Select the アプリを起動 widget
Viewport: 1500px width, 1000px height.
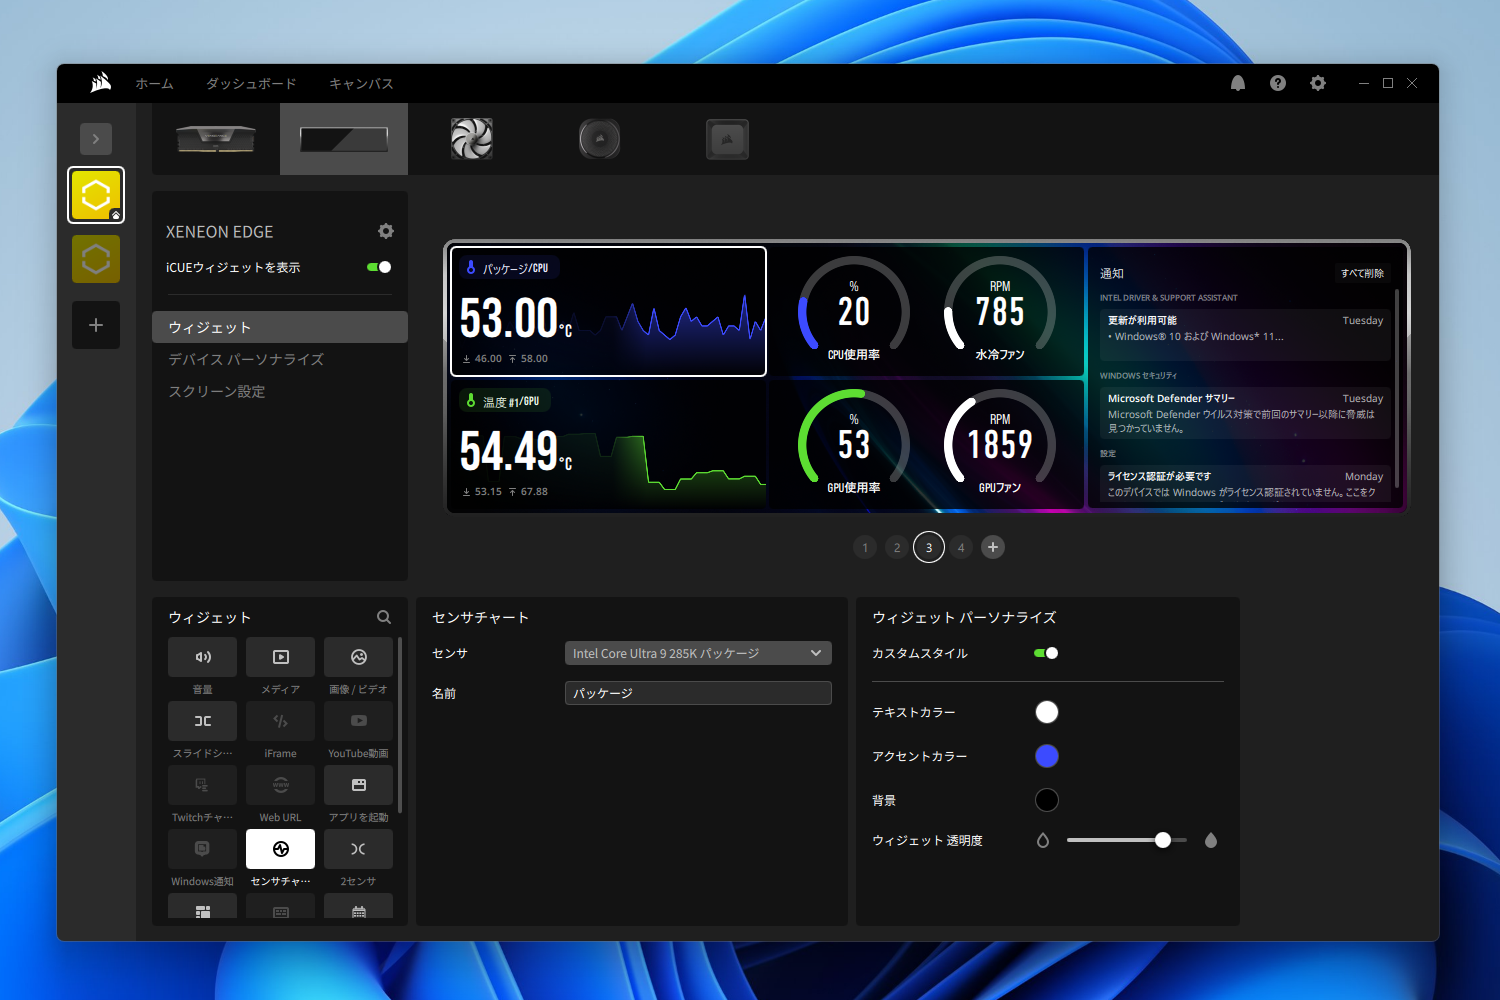tap(358, 785)
